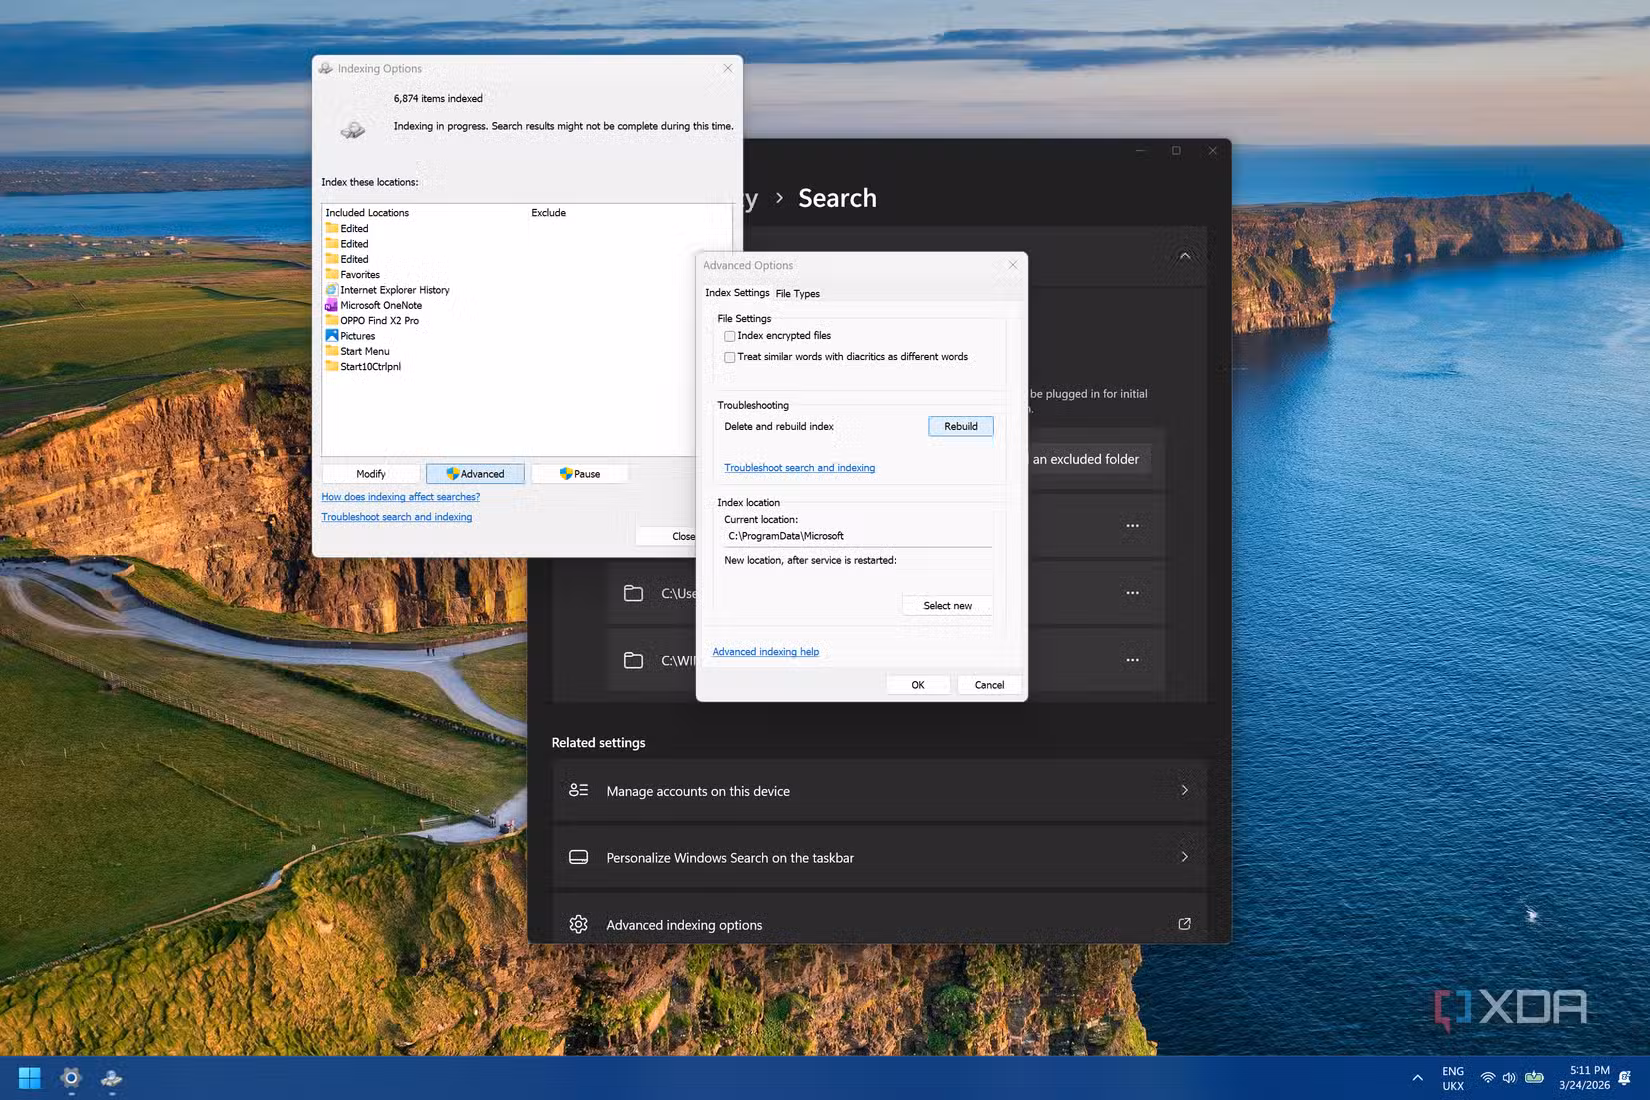This screenshot has height=1100, width=1650.
Task: Click C:\WI folder icon in Settings
Action: (633, 660)
